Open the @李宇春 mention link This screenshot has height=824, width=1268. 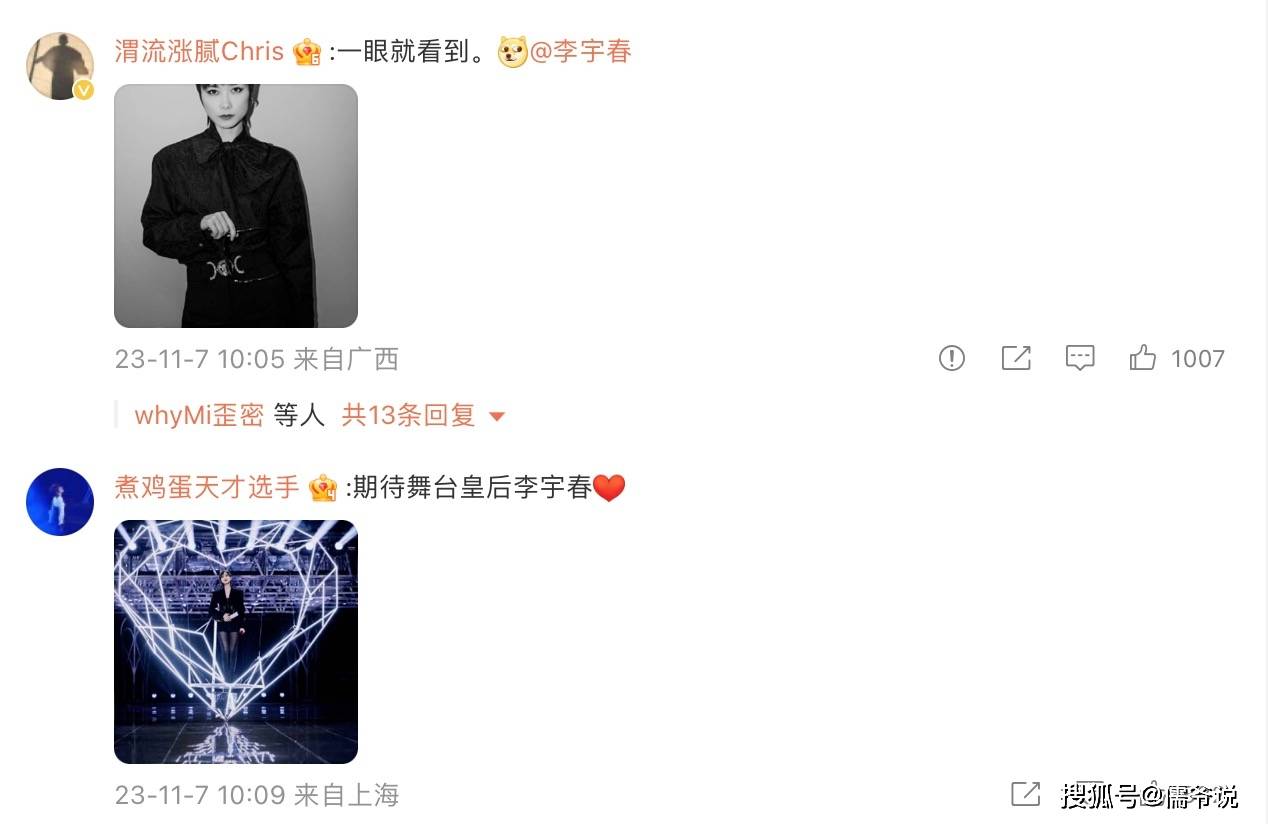click(x=581, y=51)
